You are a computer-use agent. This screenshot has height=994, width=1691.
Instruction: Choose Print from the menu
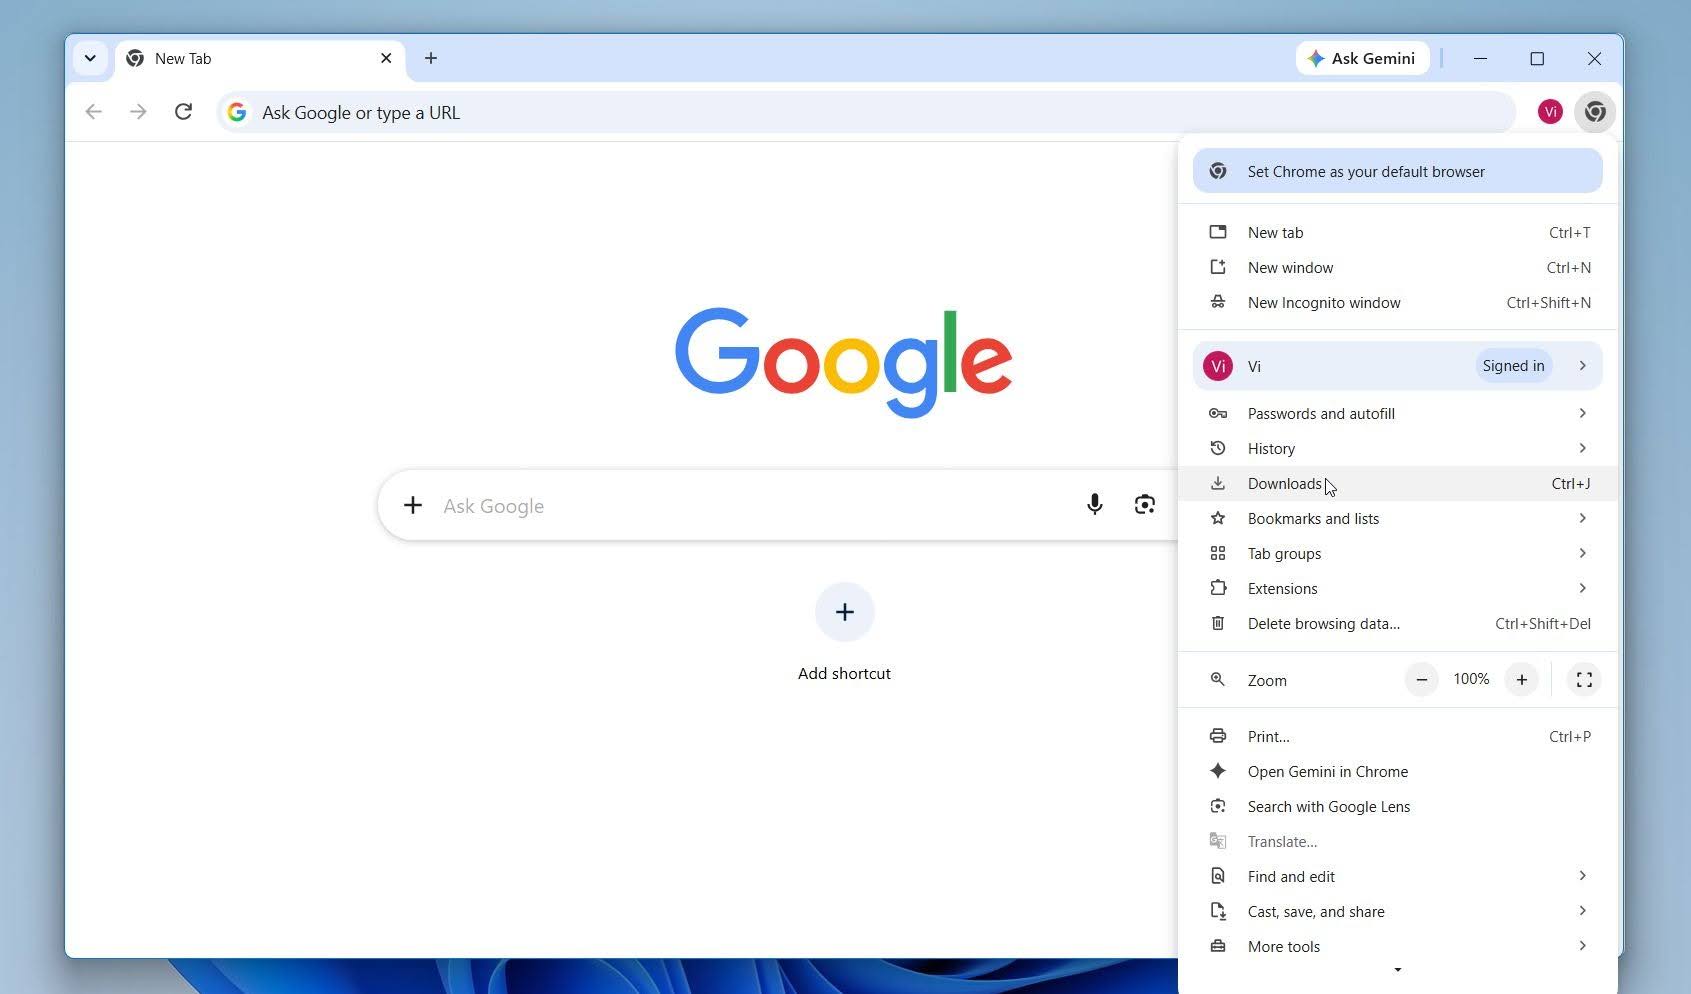[x=1397, y=736]
